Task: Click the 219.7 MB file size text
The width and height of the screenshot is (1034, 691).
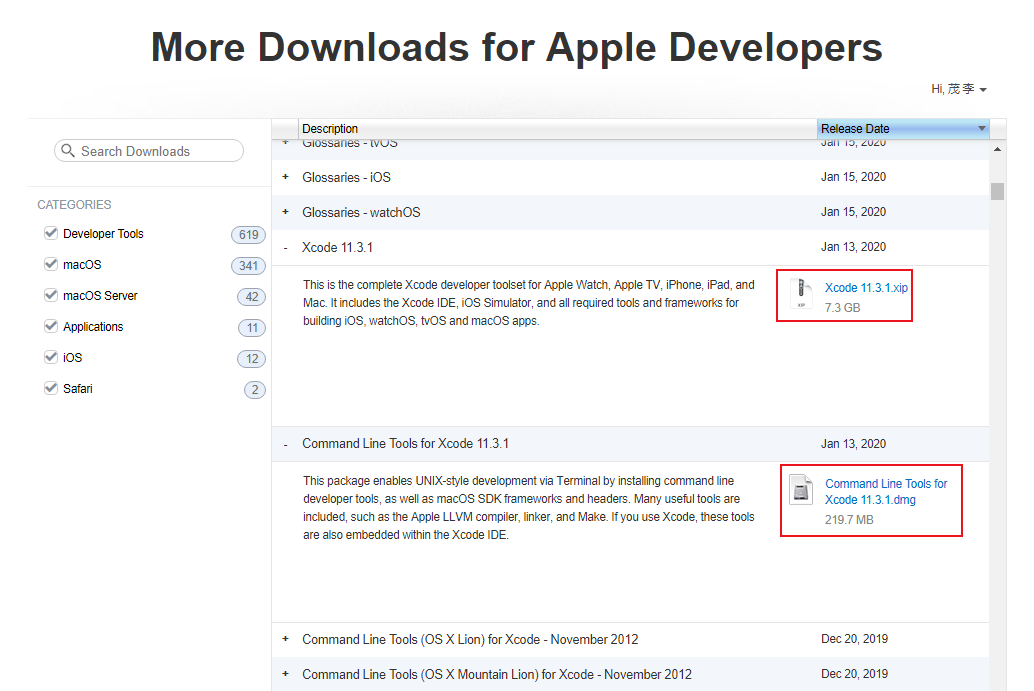Action: click(x=849, y=520)
